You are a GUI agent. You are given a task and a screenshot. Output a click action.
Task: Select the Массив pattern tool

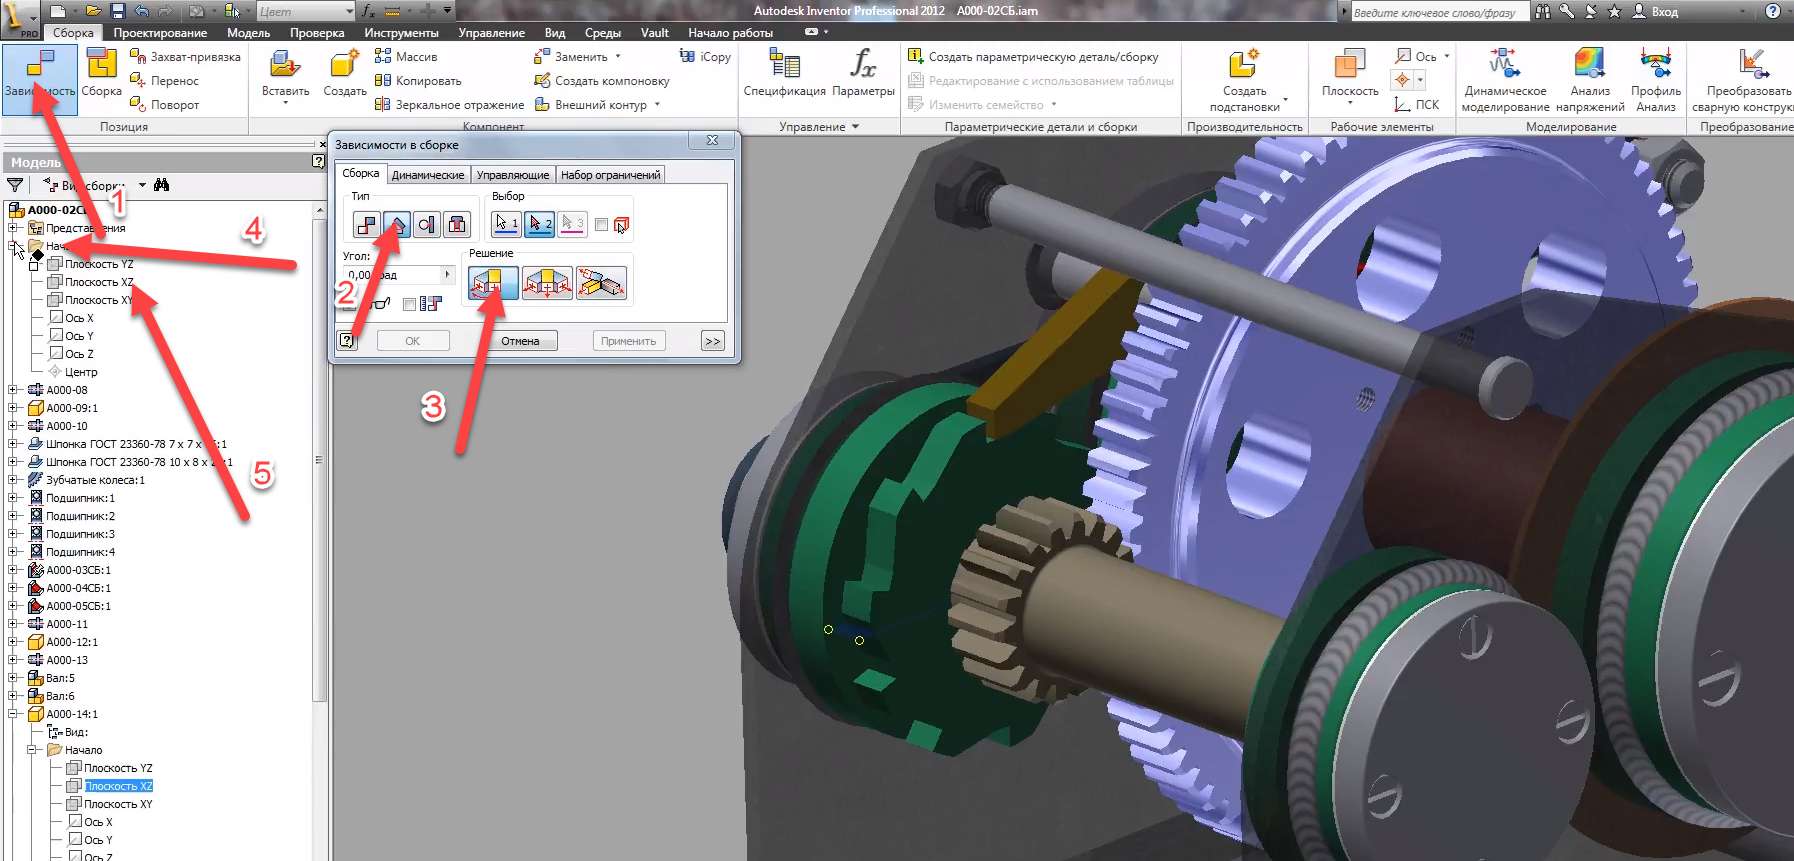[406, 57]
